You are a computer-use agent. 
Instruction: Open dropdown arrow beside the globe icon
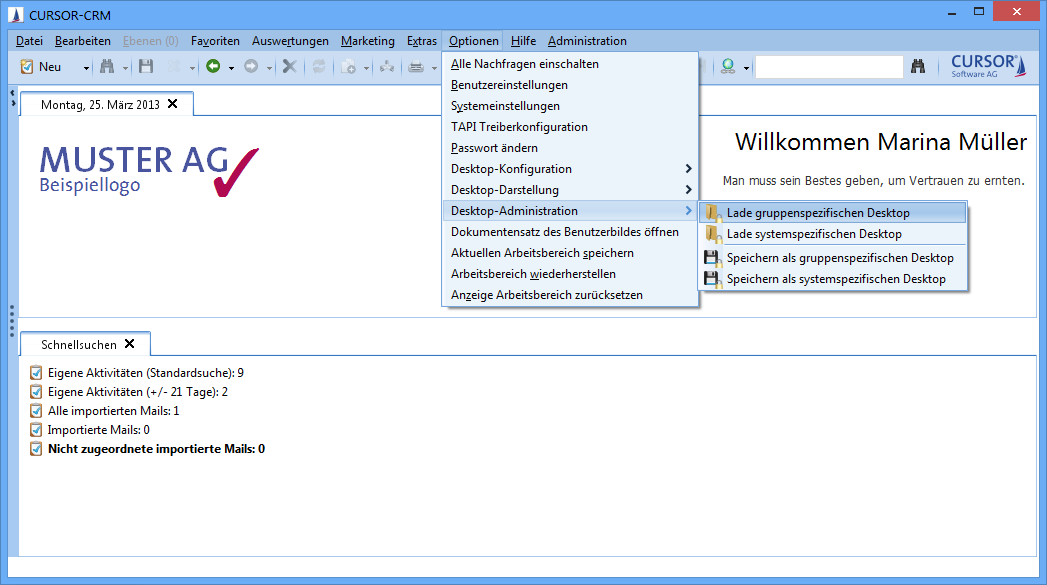point(745,68)
